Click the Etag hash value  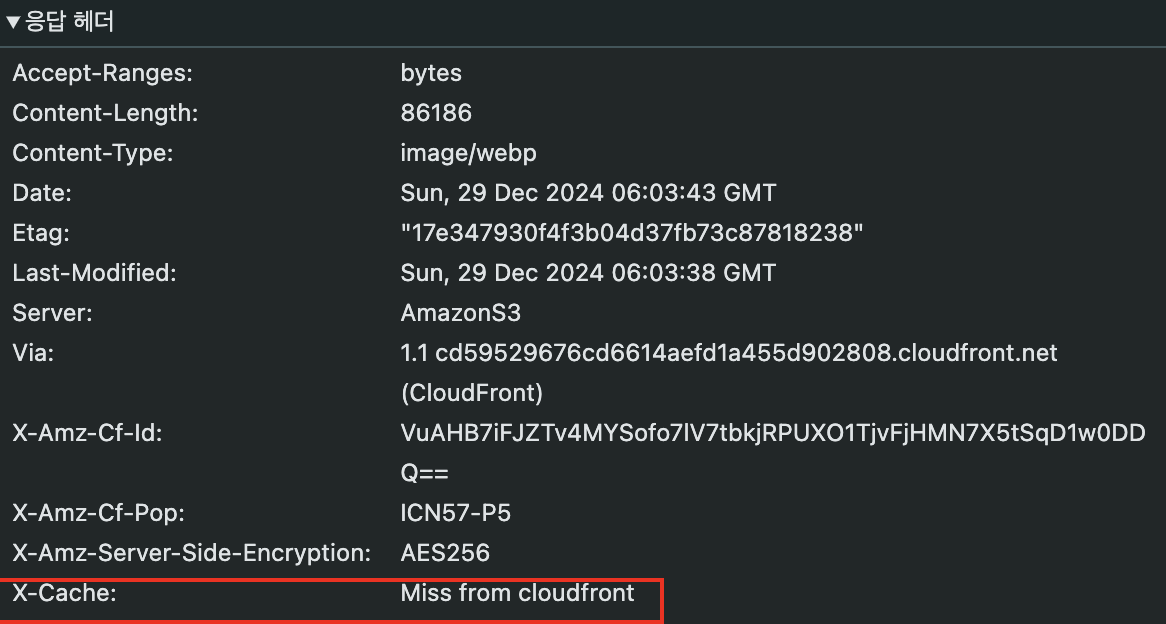632,233
